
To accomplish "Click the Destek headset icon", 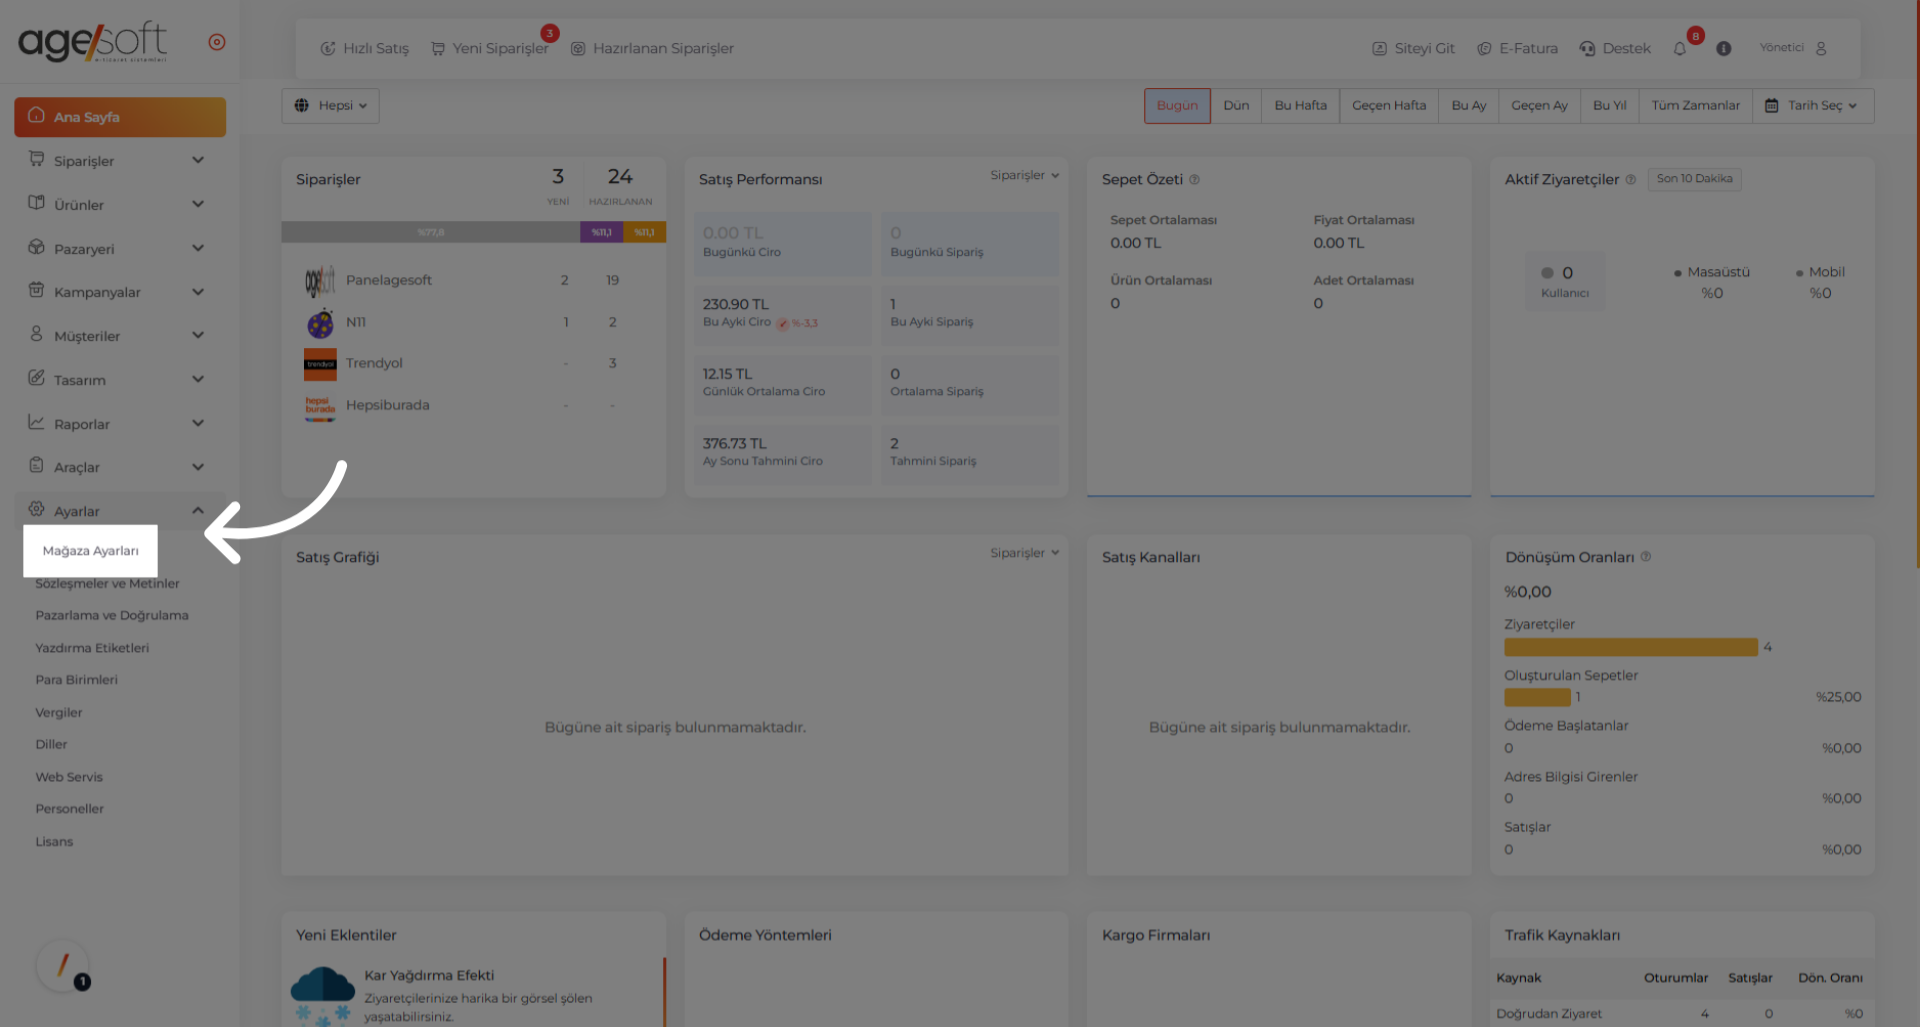I will pos(1587,49).
